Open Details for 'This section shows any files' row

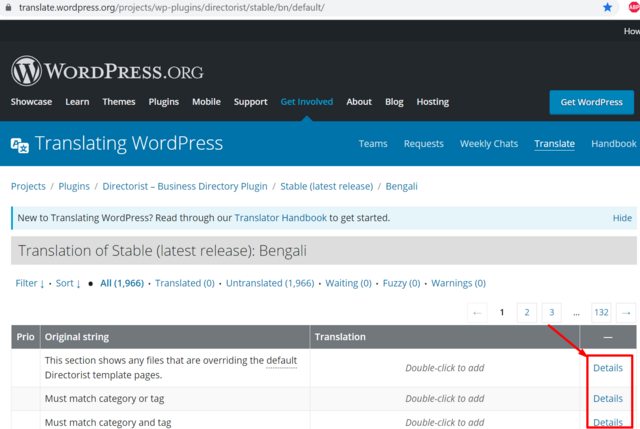[x=608, y=368]
